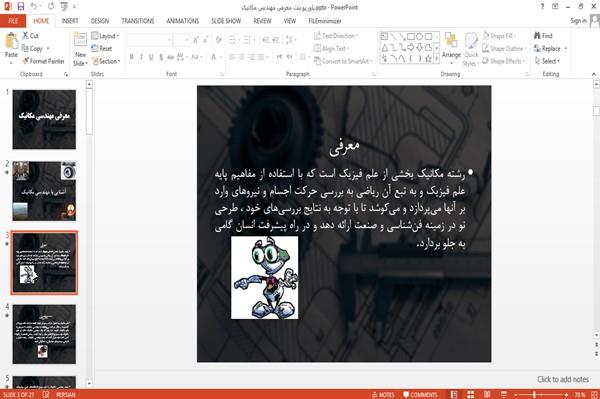Image resolution: width=600 pixels, height=399 pixels.
Task: Click Convert to SmartArt
Action: [342, 61]
